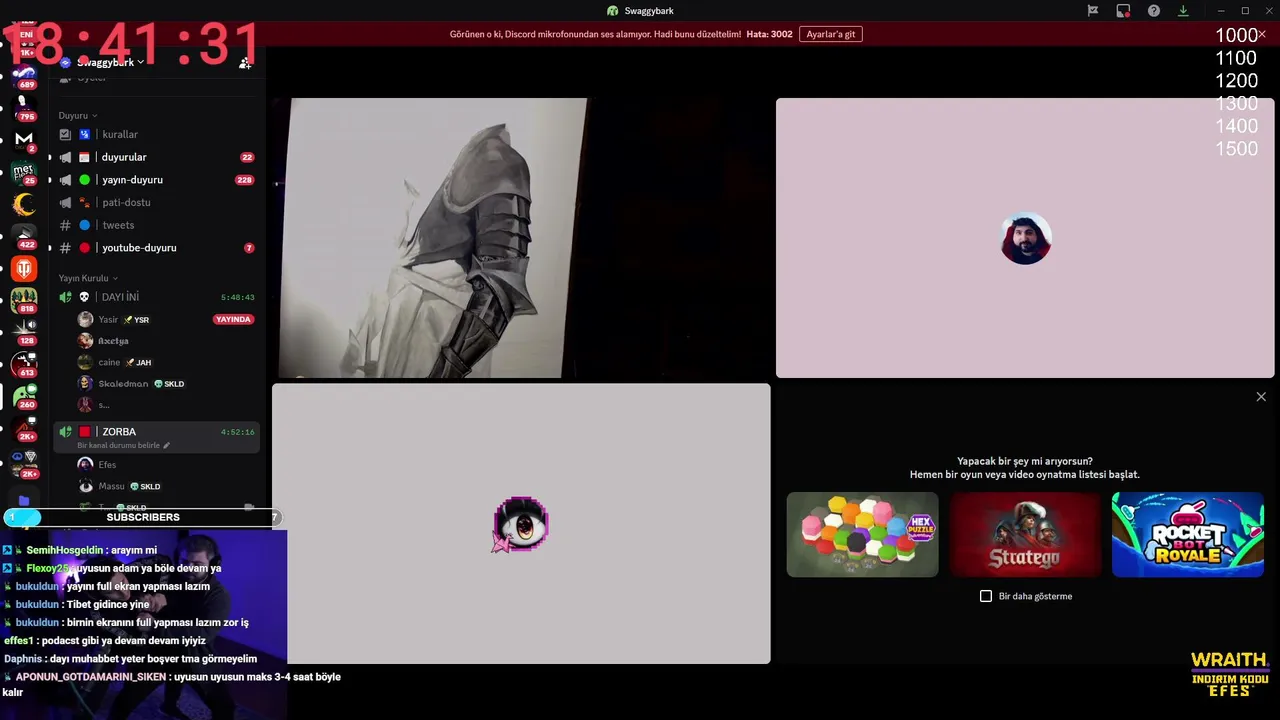Click the pencil icon beside channel status
This screenshot has height=720, width=1280.
coord(167,445)
